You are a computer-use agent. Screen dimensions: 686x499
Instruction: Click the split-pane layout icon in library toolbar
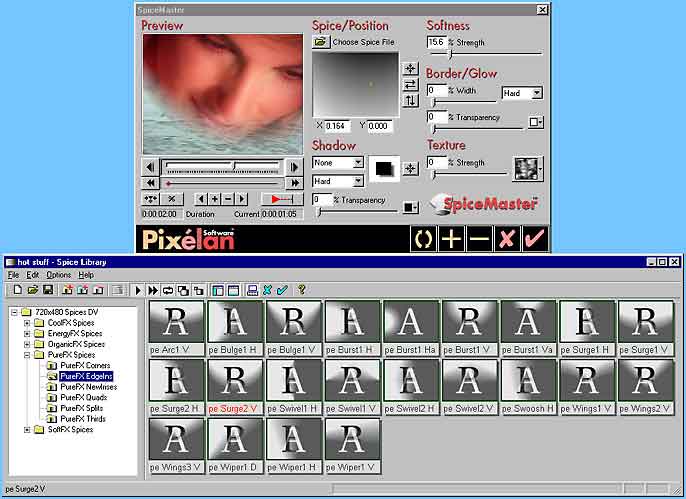click(217, 290)
